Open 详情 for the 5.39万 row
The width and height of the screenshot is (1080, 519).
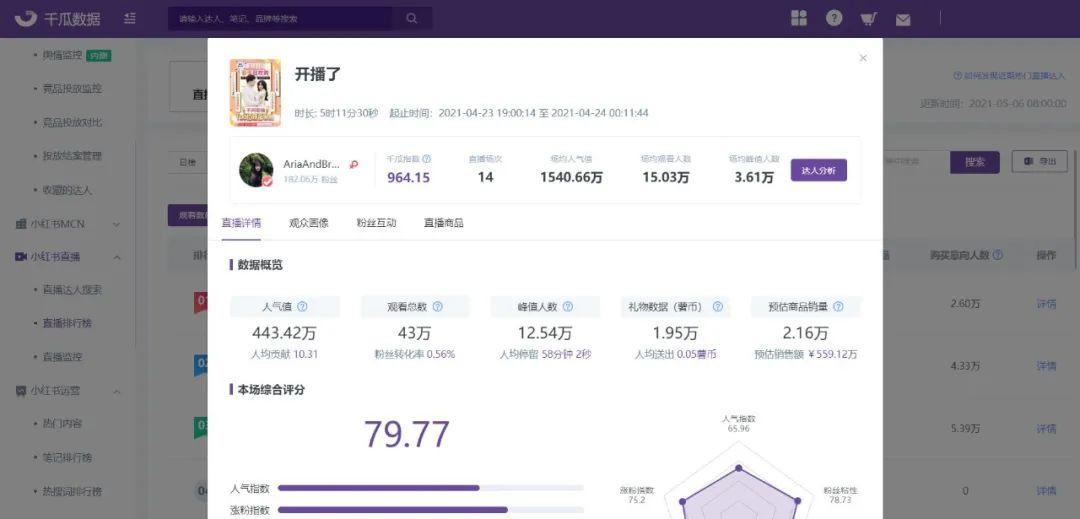point(1046,429)
